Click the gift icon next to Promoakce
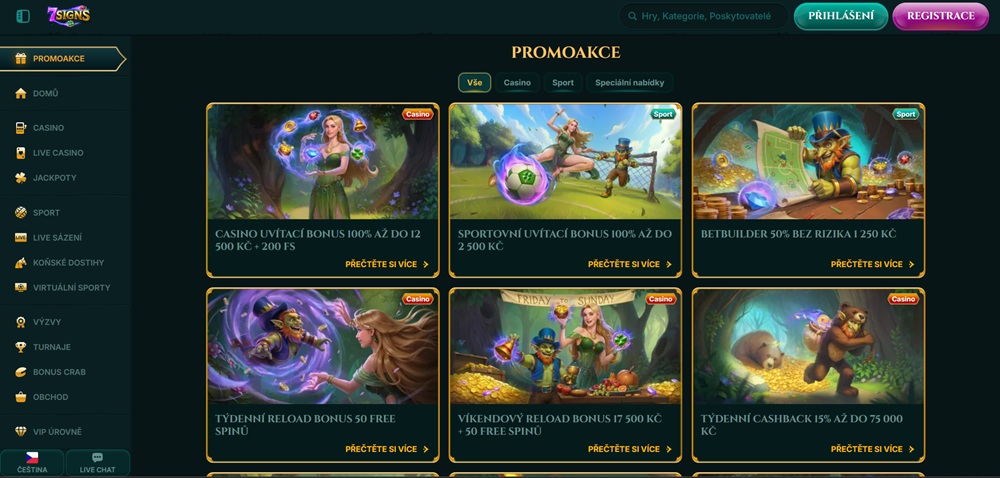Viewport: 1000px width, 478px height. (x=21, y=59)
